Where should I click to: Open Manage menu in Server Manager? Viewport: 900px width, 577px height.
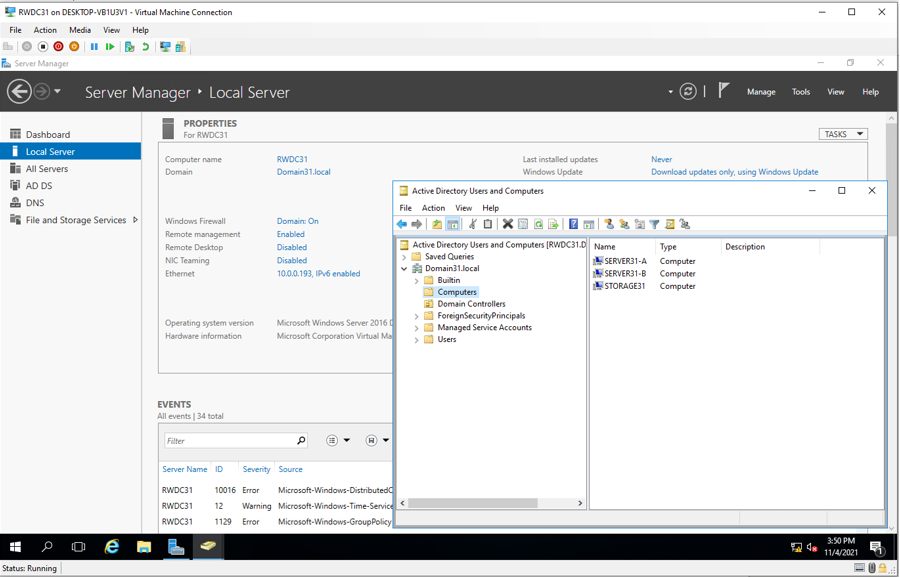[x=761, y=91]
